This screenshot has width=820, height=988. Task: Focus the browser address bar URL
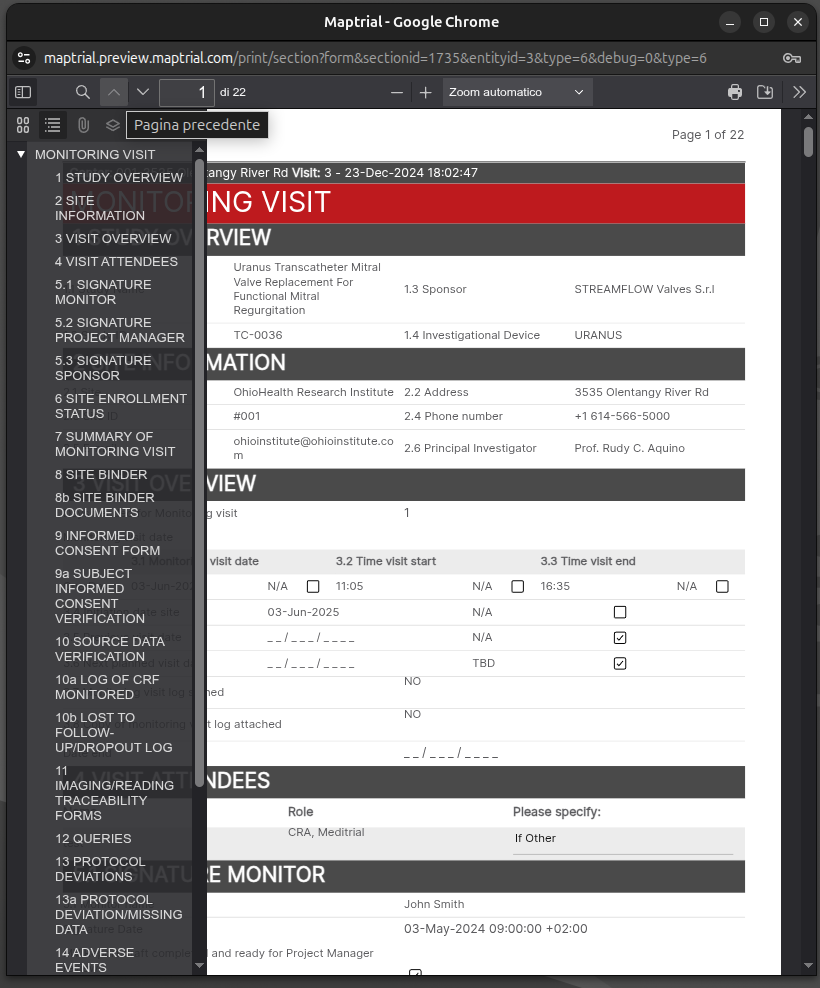pyautogui.click(x=375, y=58)
